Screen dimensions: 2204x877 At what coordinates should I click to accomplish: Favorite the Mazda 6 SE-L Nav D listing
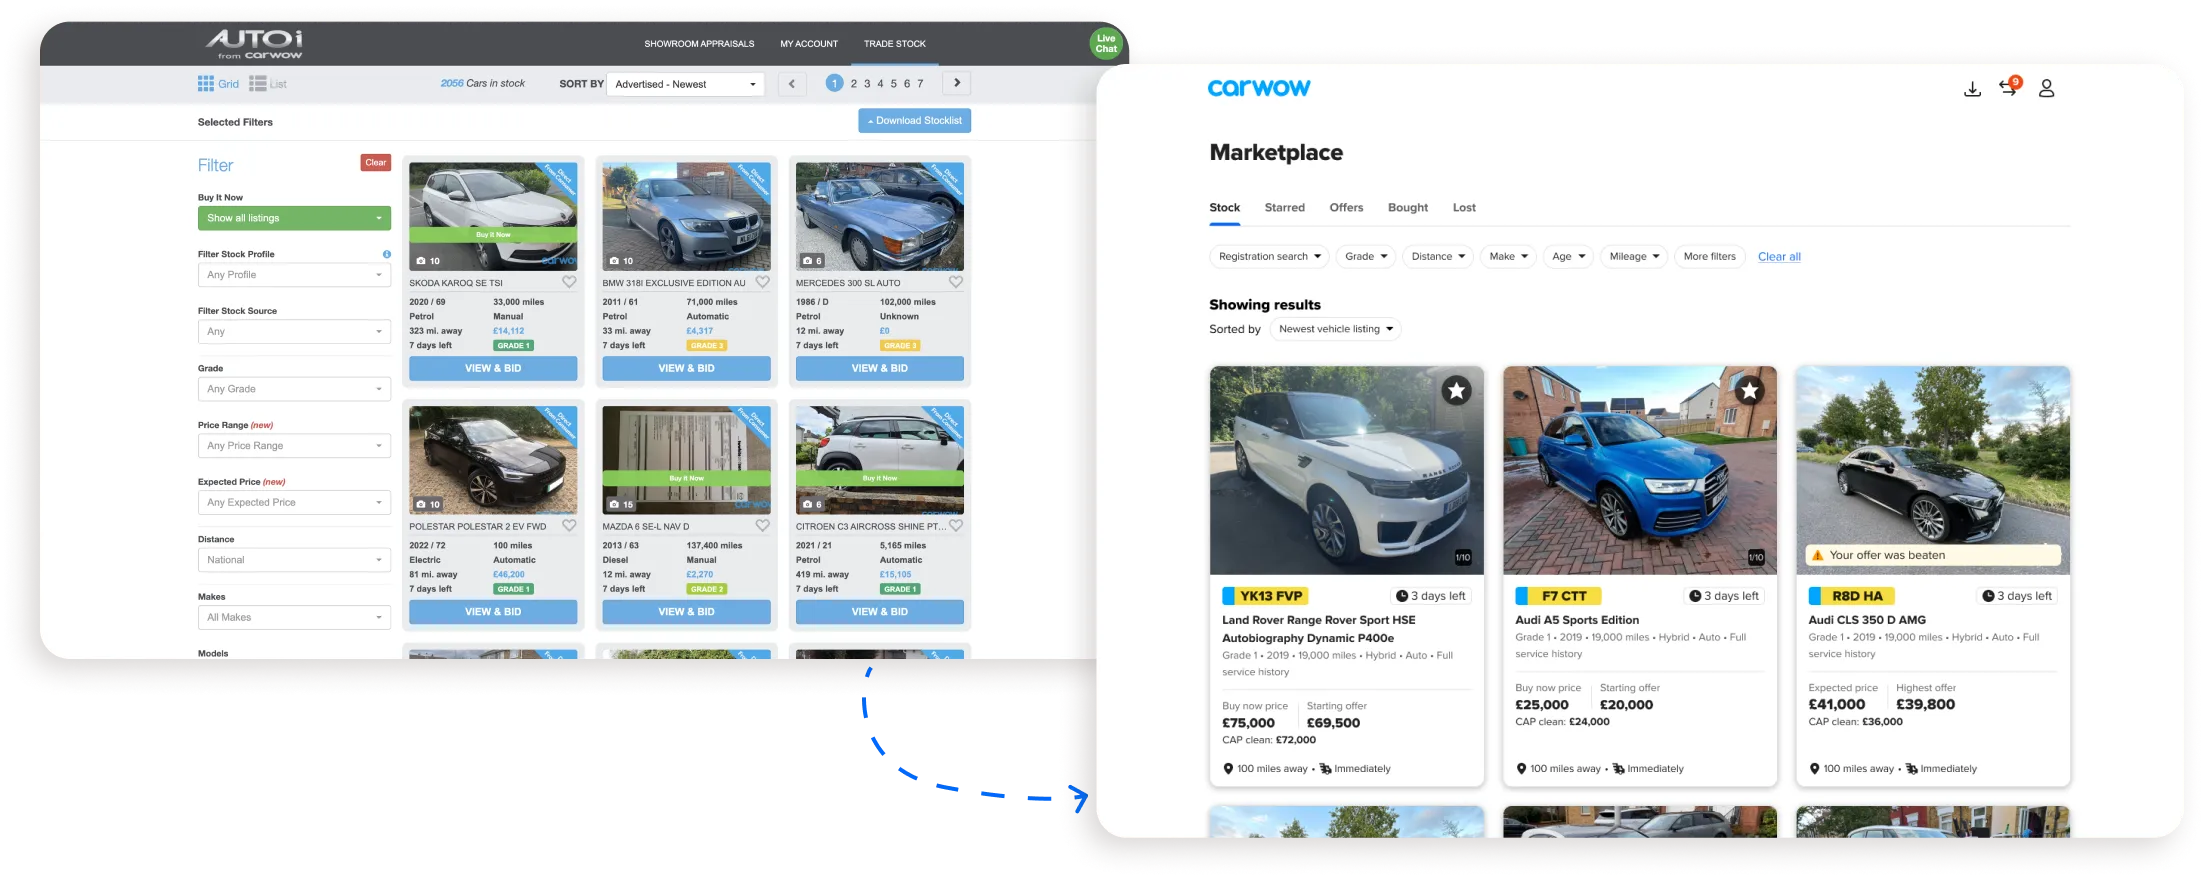[762, 525]
